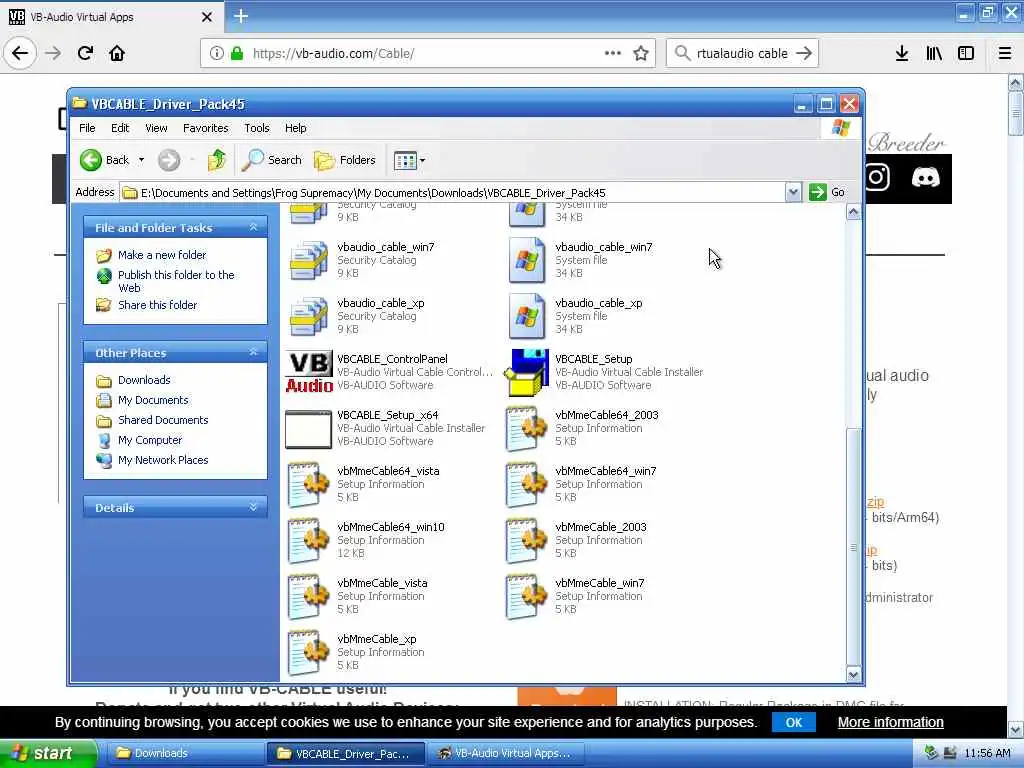Click the Firefox back arrow
Image resolution: width=1024 pixels, height=768 pixels.
(20, 53)
